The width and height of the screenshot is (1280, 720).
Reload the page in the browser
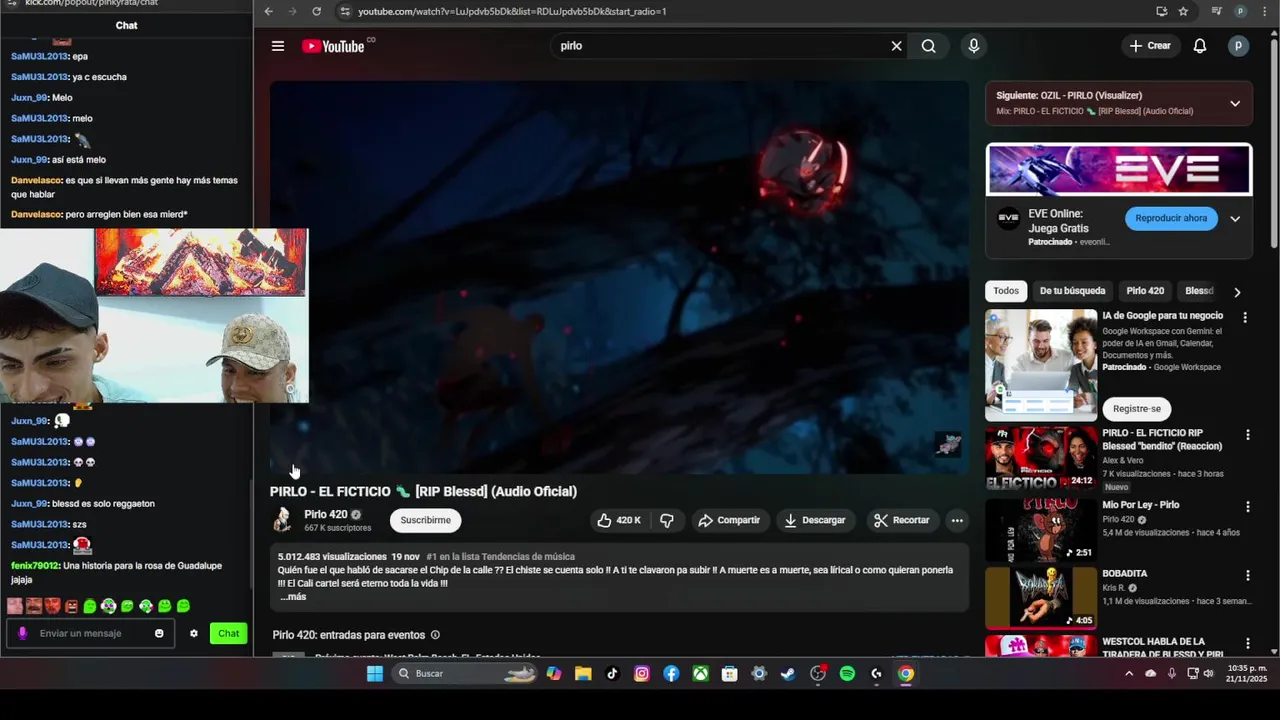(316, 11)
